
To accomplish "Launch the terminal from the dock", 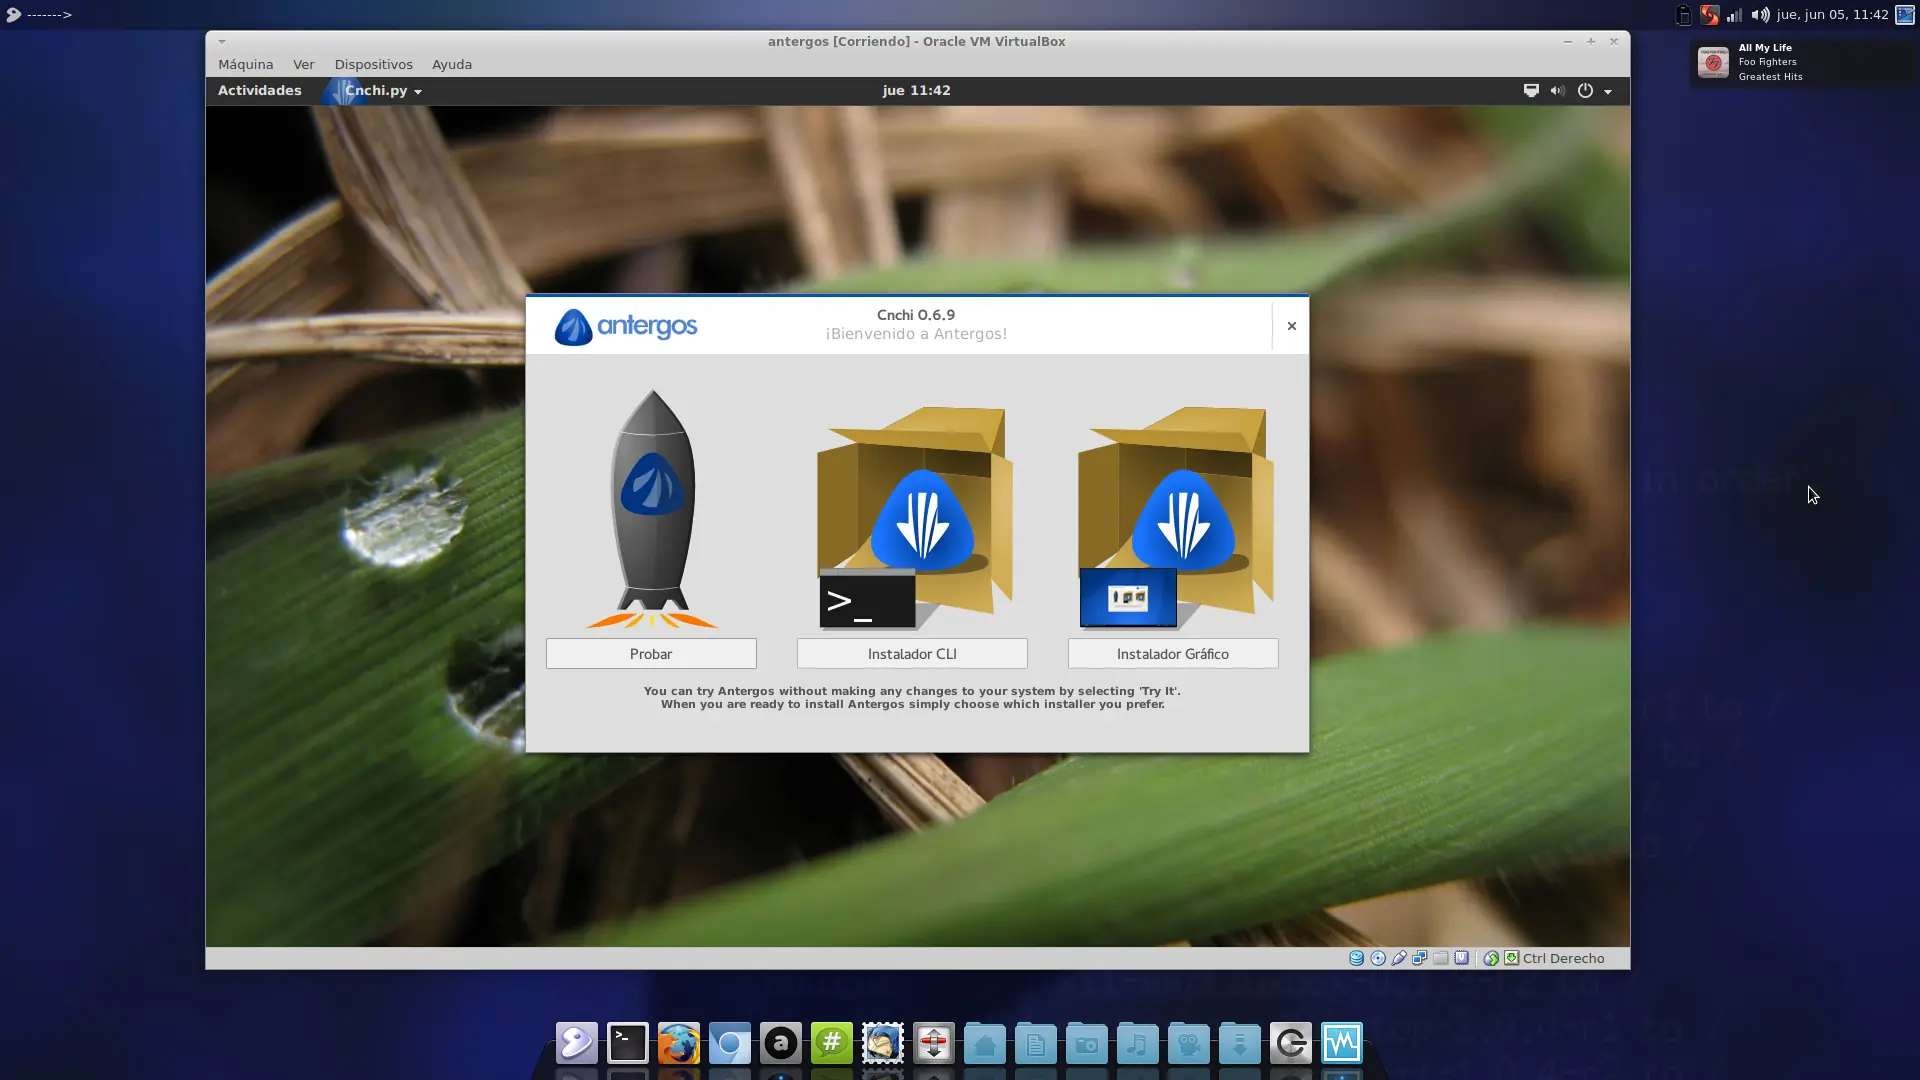I will point(628,1043).
